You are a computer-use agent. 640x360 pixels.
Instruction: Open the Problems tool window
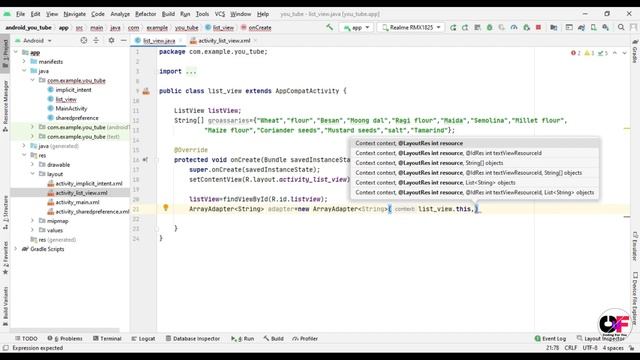[65, 338]
